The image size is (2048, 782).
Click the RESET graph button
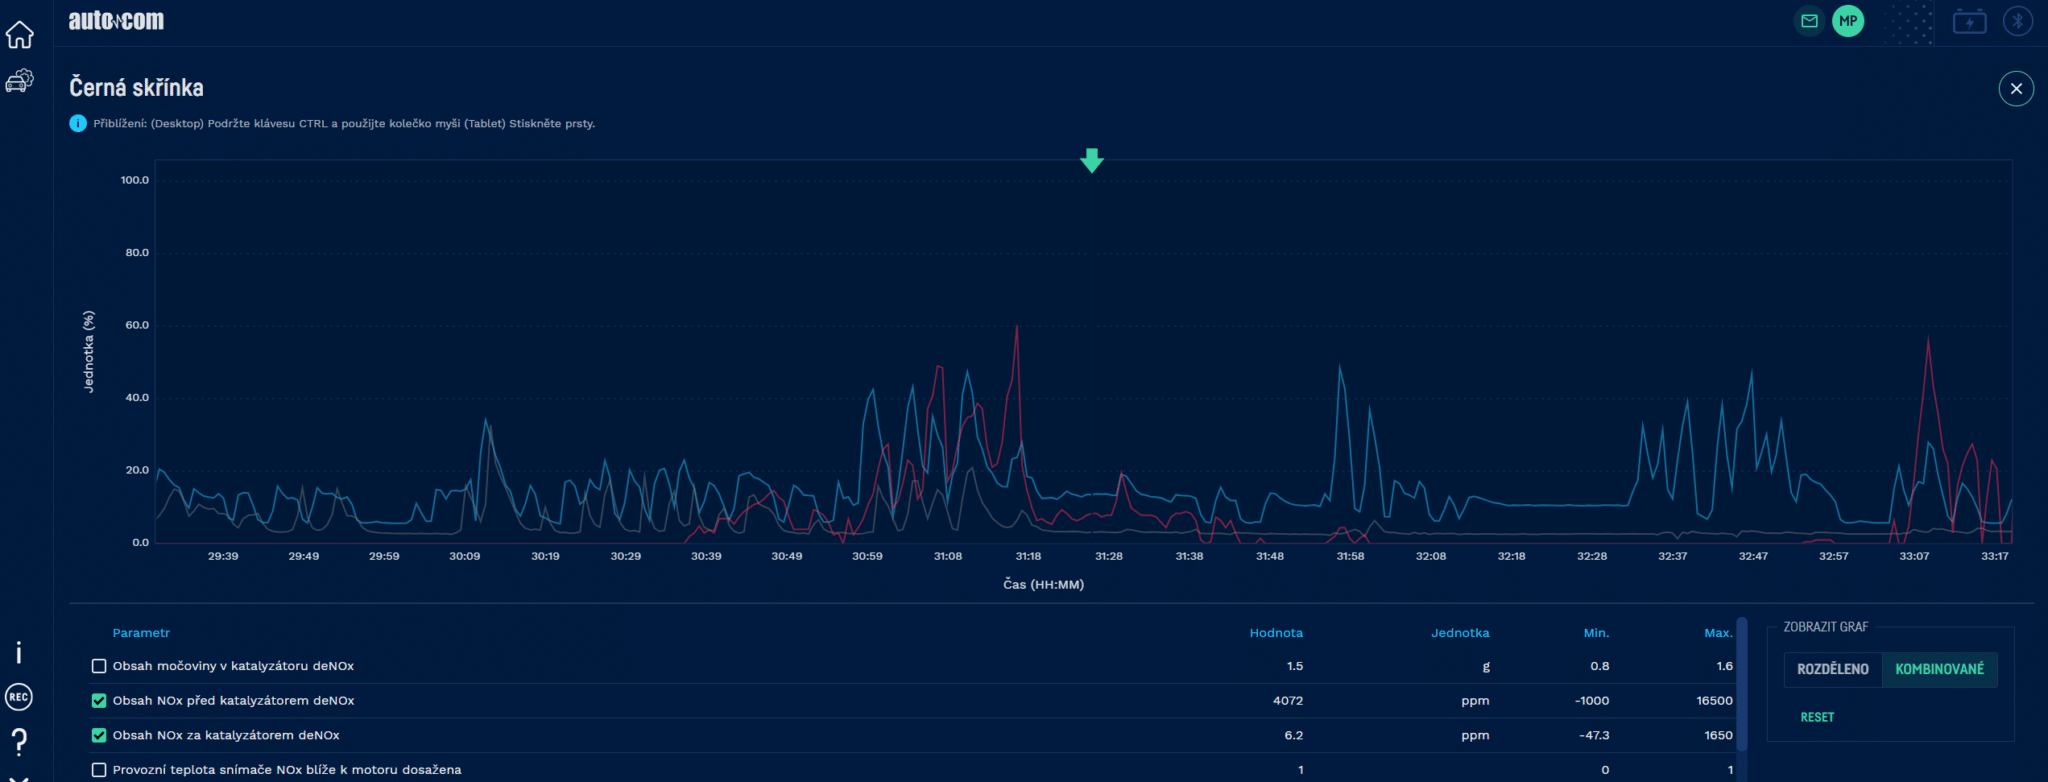tap(1817, 717)
